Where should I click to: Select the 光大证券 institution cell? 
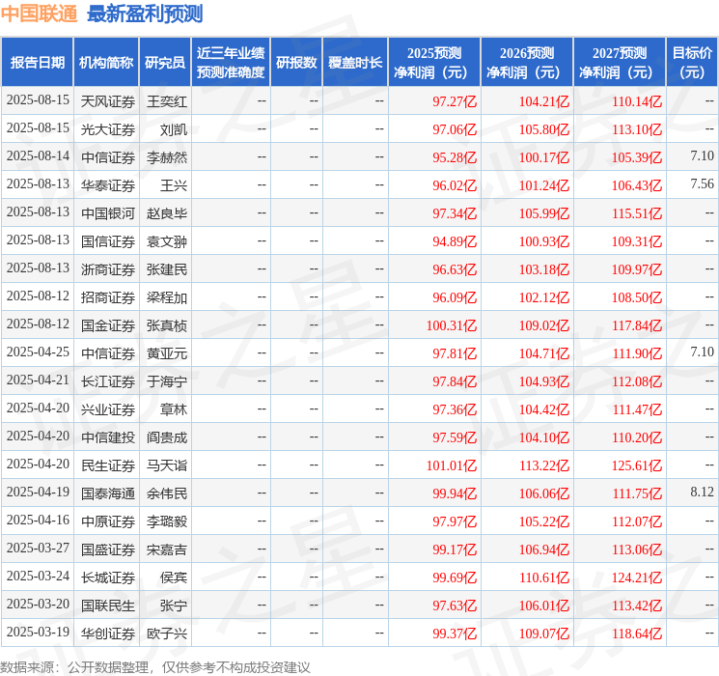(x=108, y=129)
